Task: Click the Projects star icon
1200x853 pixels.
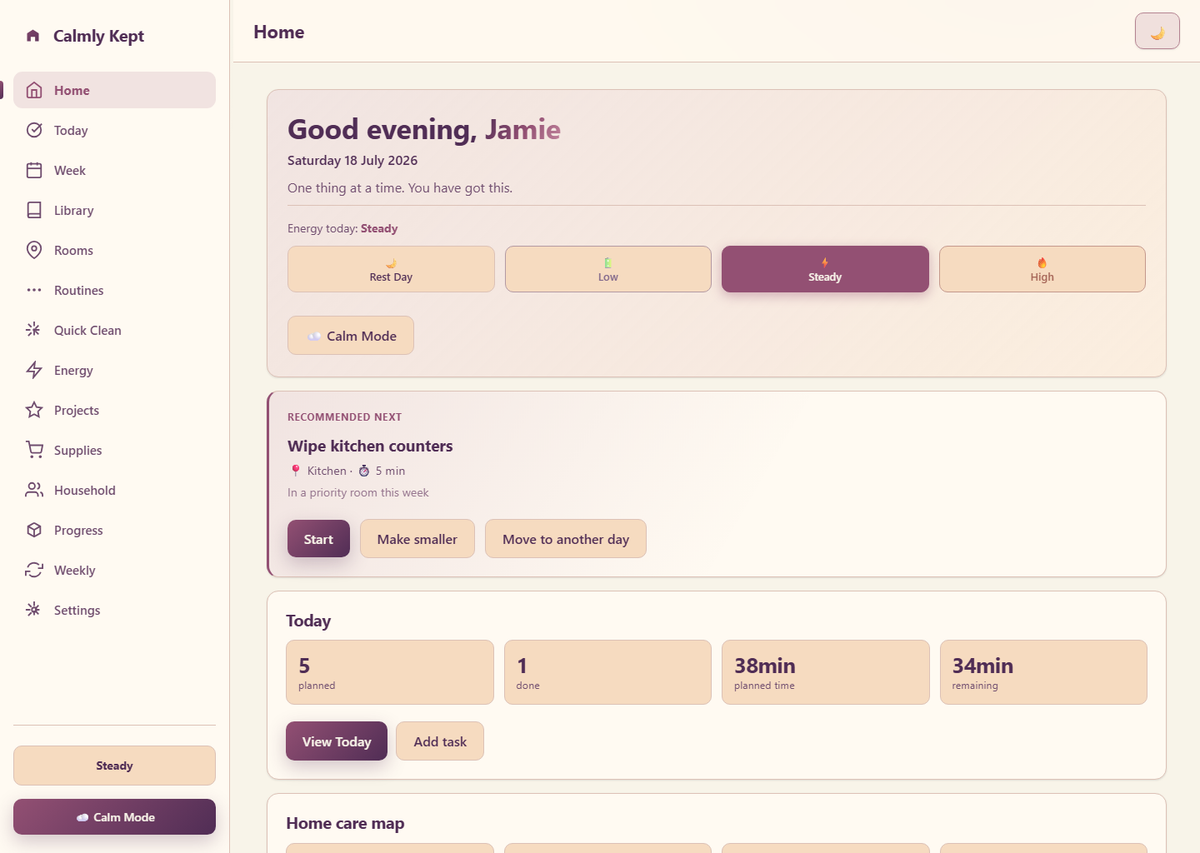Action: point(34,410)
